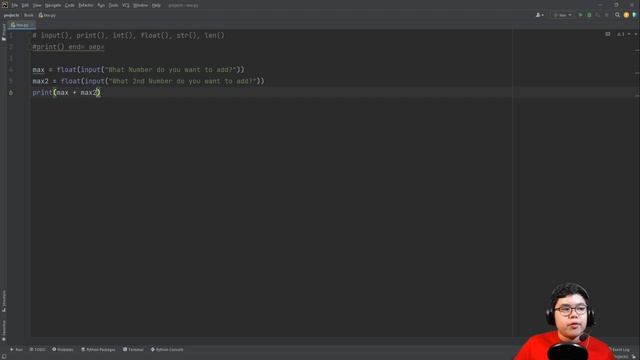The height and width of the screenshot is (360, 640).
Task: Jump to next highlighted problem arrow
Action: (x=636, y=34)
